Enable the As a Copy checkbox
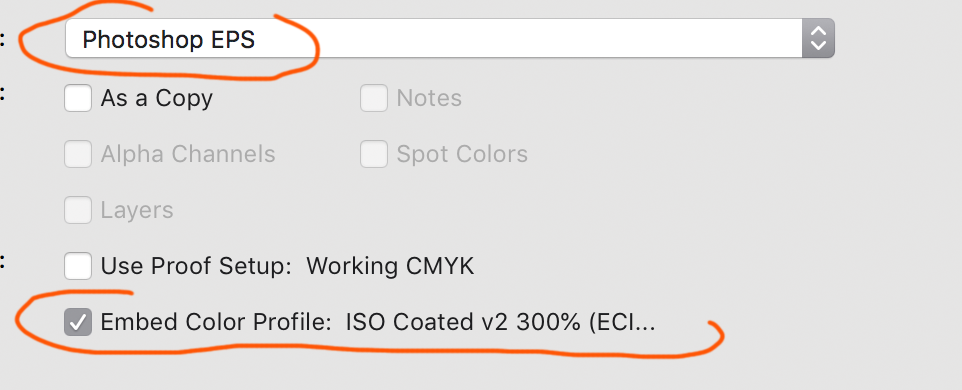This screenshot has width=962, height=390. pyautogui.click(x=78, y=98)
